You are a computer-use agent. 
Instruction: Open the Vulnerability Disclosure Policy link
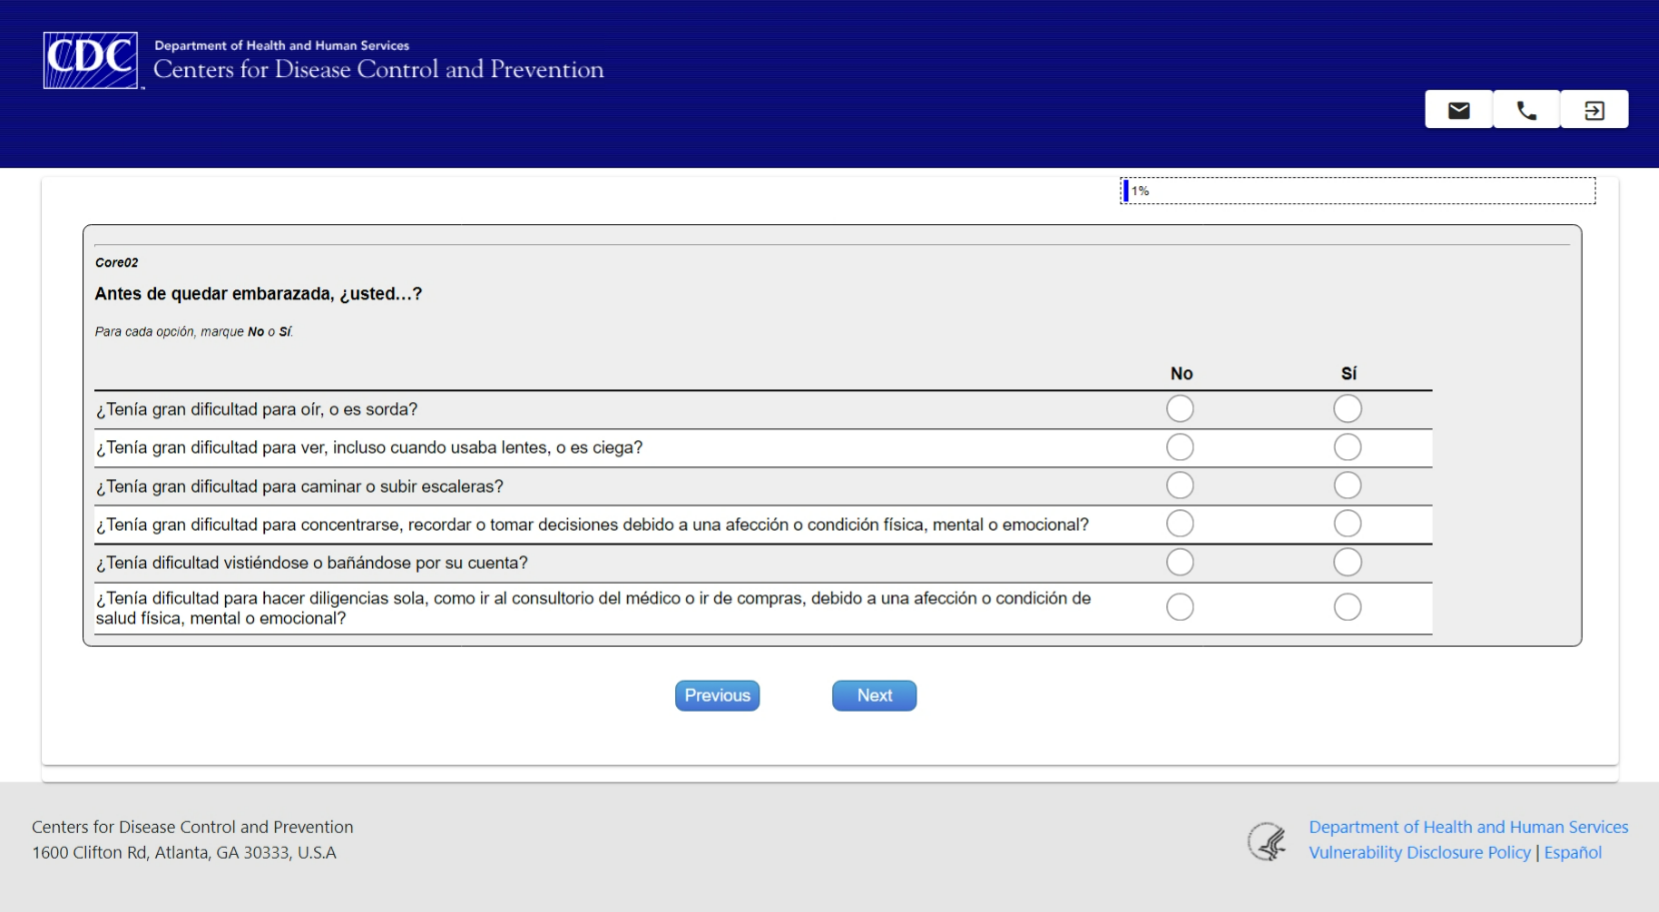point(1419,853)
